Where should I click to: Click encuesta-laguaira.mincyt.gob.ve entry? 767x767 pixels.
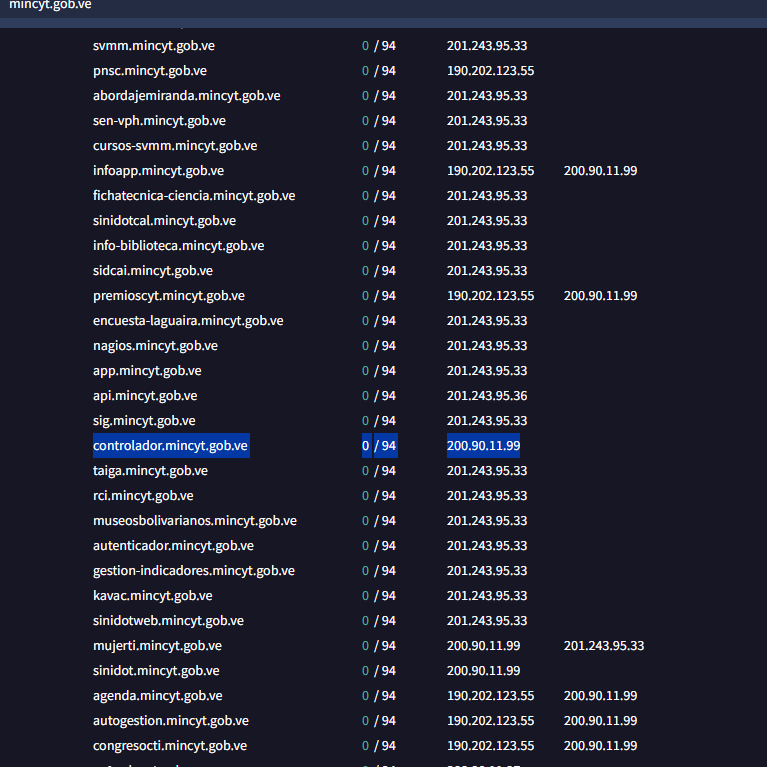point(188,320)
